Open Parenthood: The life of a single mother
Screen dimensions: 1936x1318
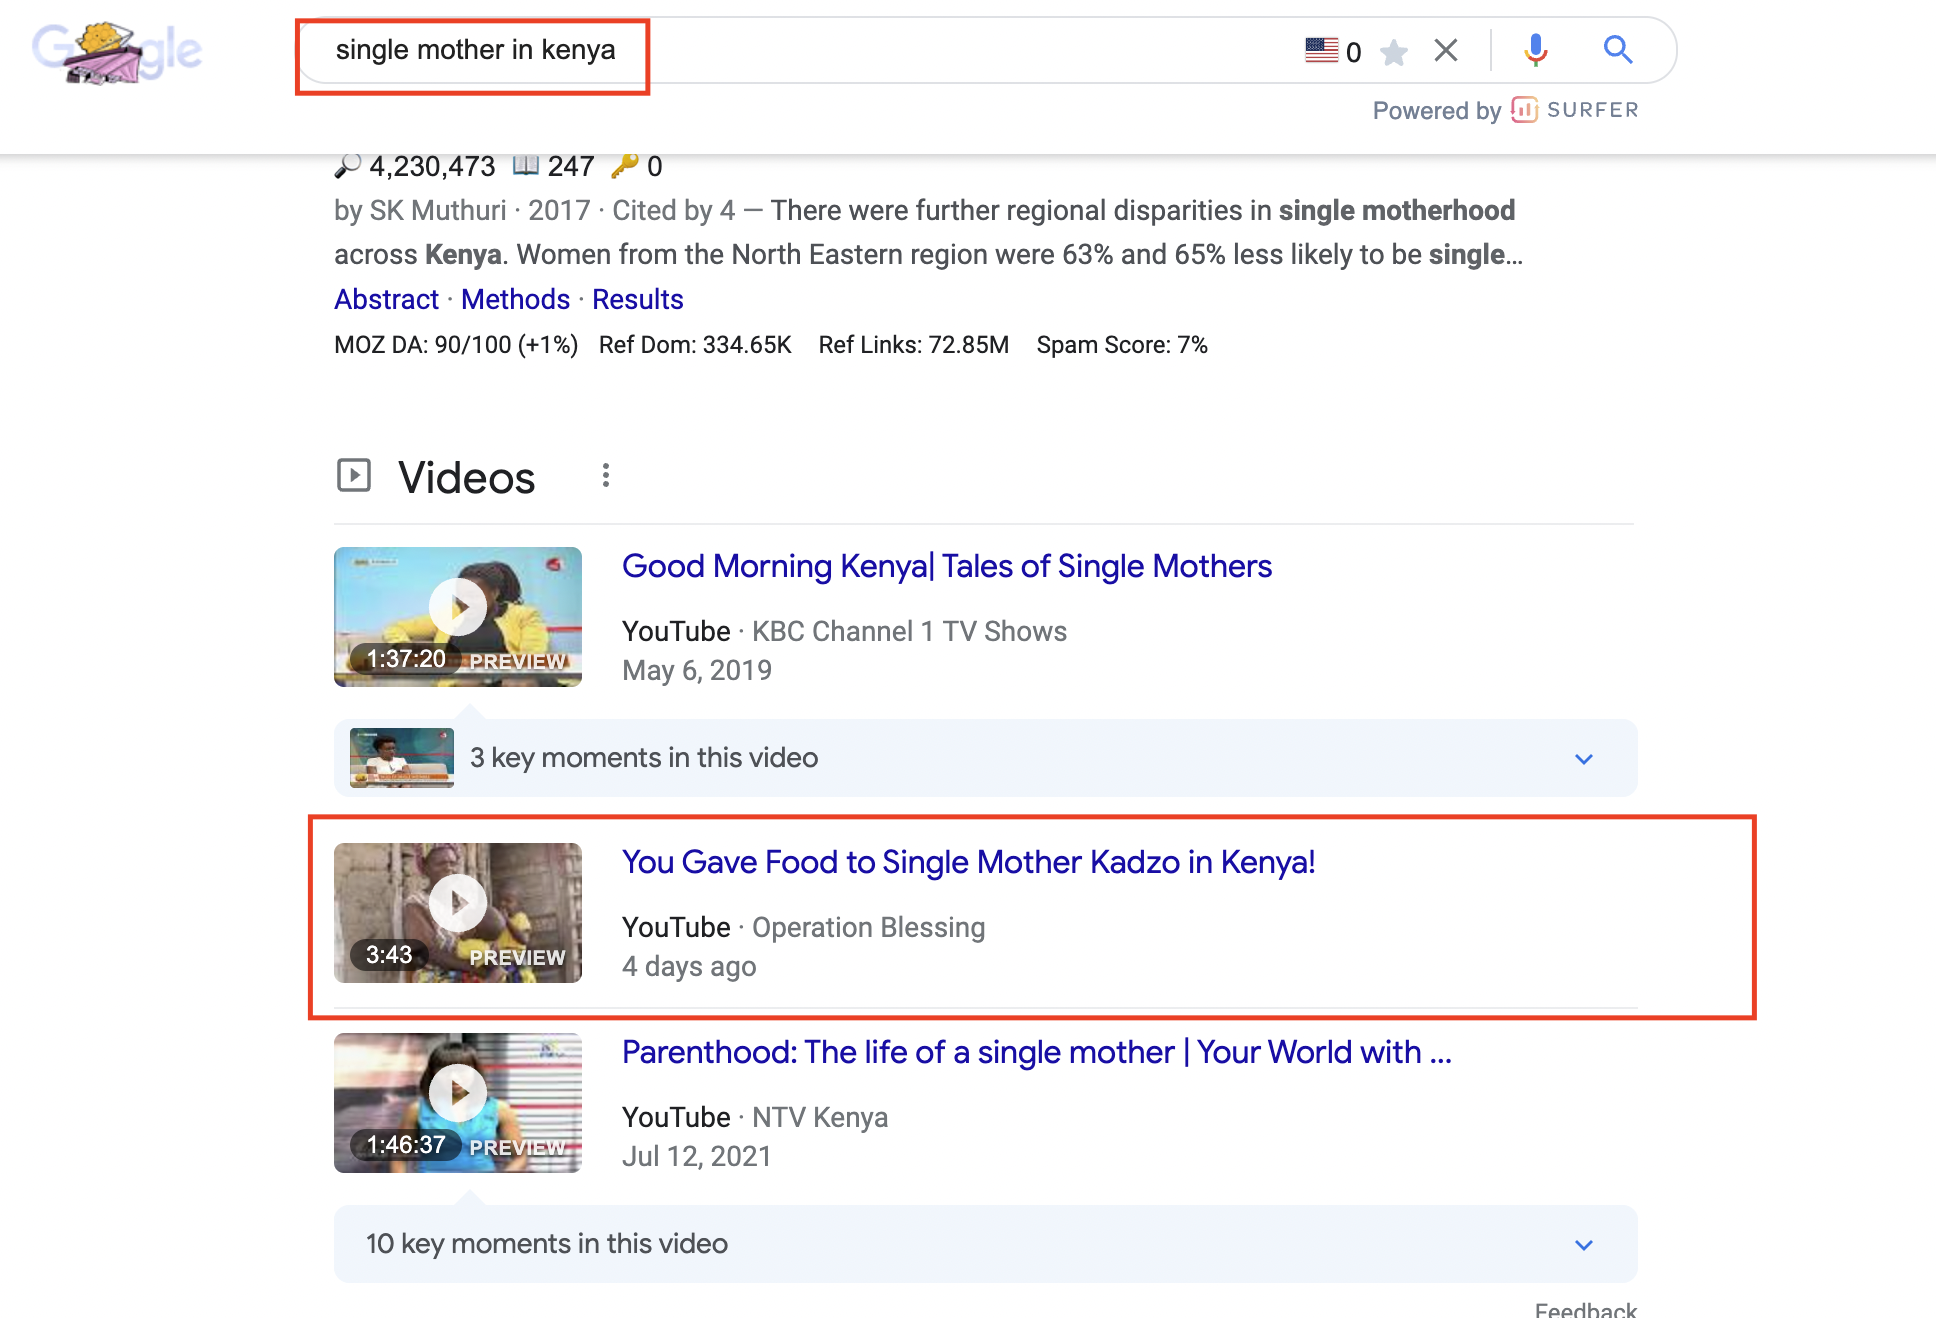click(x=1036, y=1052)
